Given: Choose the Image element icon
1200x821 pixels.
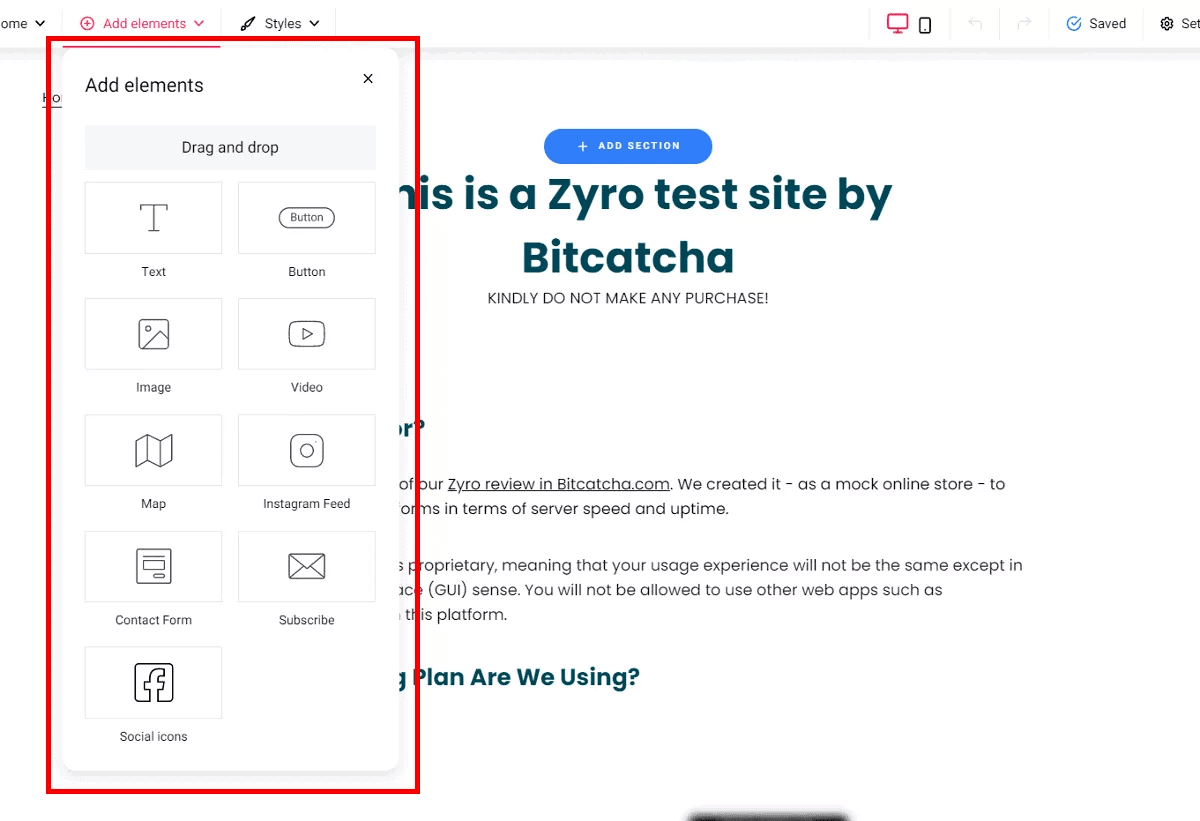Looking at the screenshot, I should tap(153, 334).
